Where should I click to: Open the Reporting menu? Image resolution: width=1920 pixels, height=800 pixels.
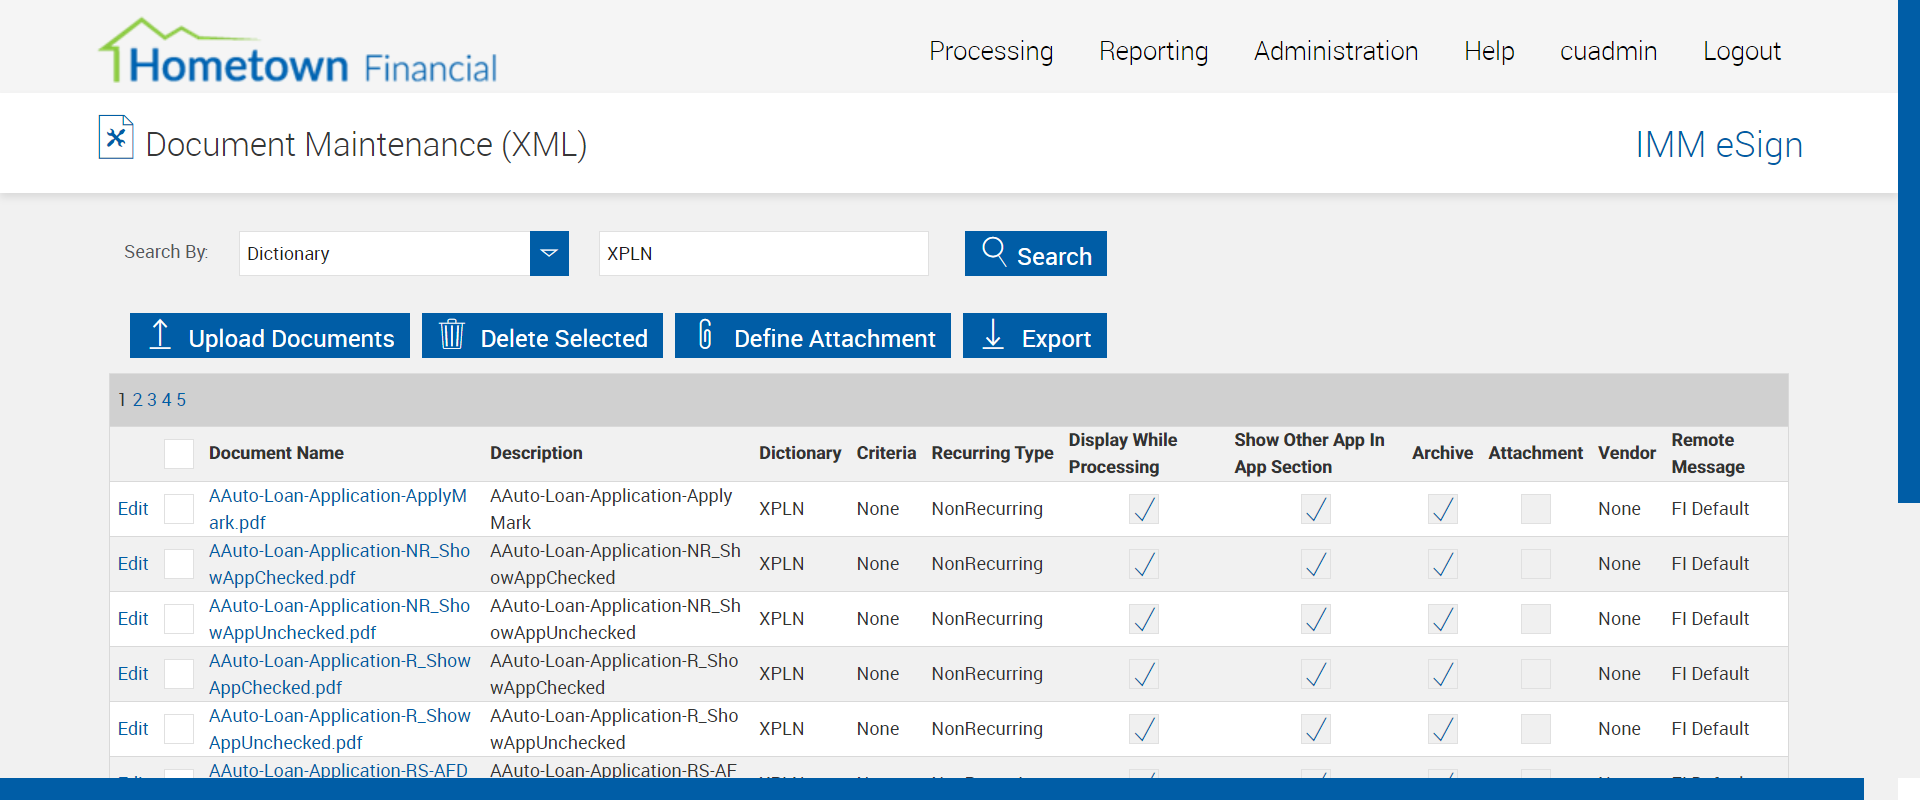tap(1153, 51)
